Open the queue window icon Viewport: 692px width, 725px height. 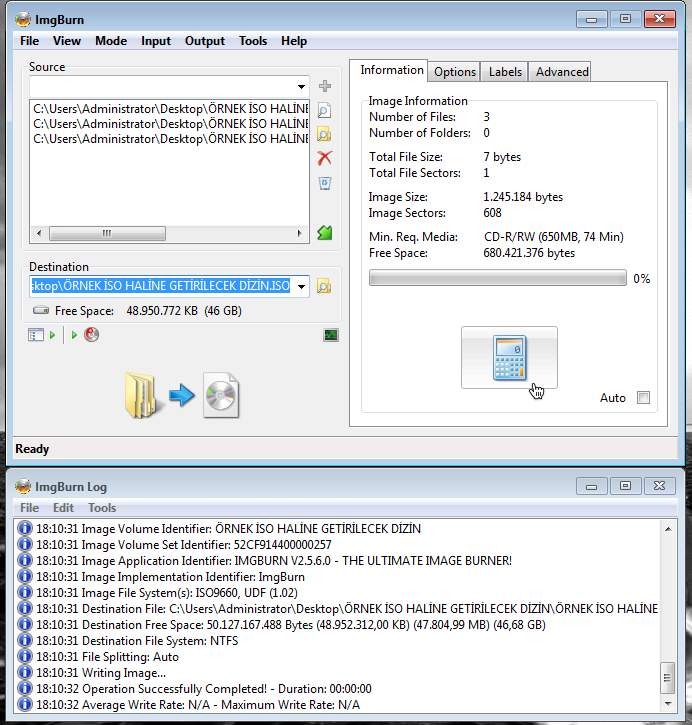click(36, 334)
